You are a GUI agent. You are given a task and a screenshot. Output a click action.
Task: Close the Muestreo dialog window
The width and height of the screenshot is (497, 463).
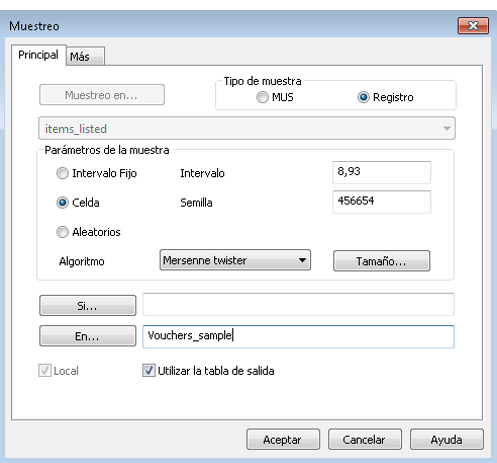coord(473,26)
